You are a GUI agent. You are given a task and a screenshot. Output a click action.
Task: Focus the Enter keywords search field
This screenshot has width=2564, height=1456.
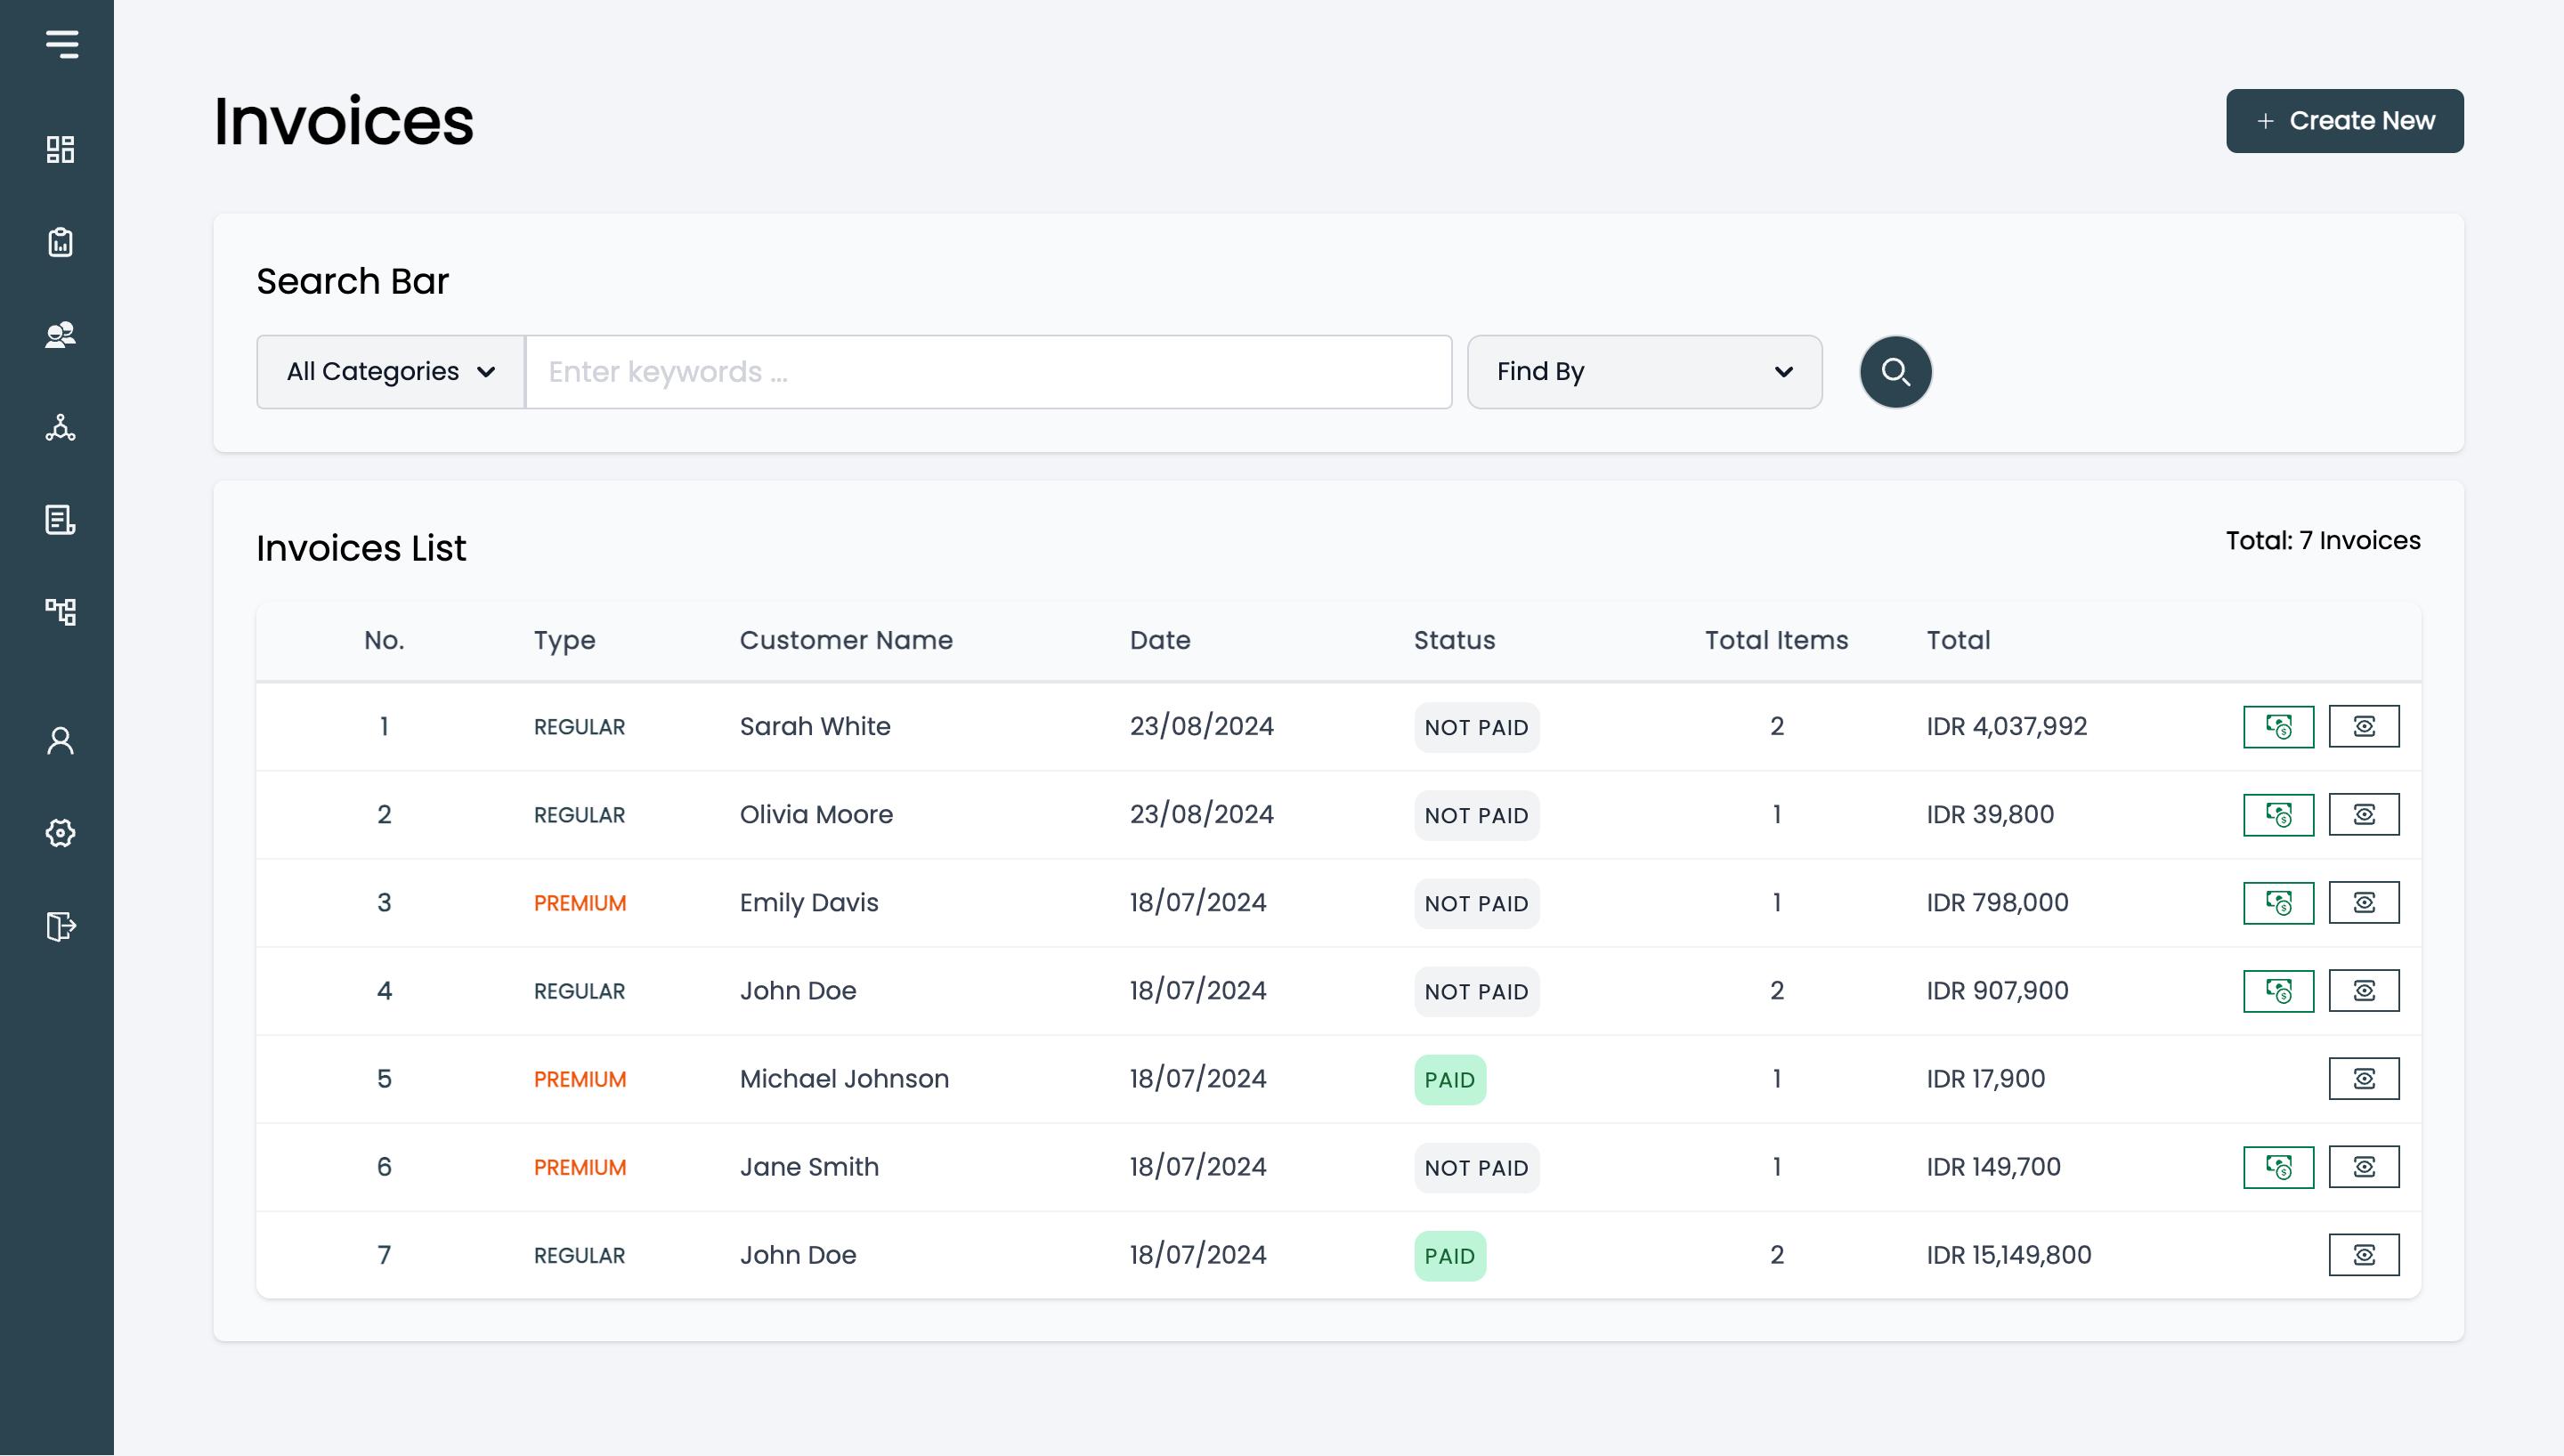[x=989, y=372]
